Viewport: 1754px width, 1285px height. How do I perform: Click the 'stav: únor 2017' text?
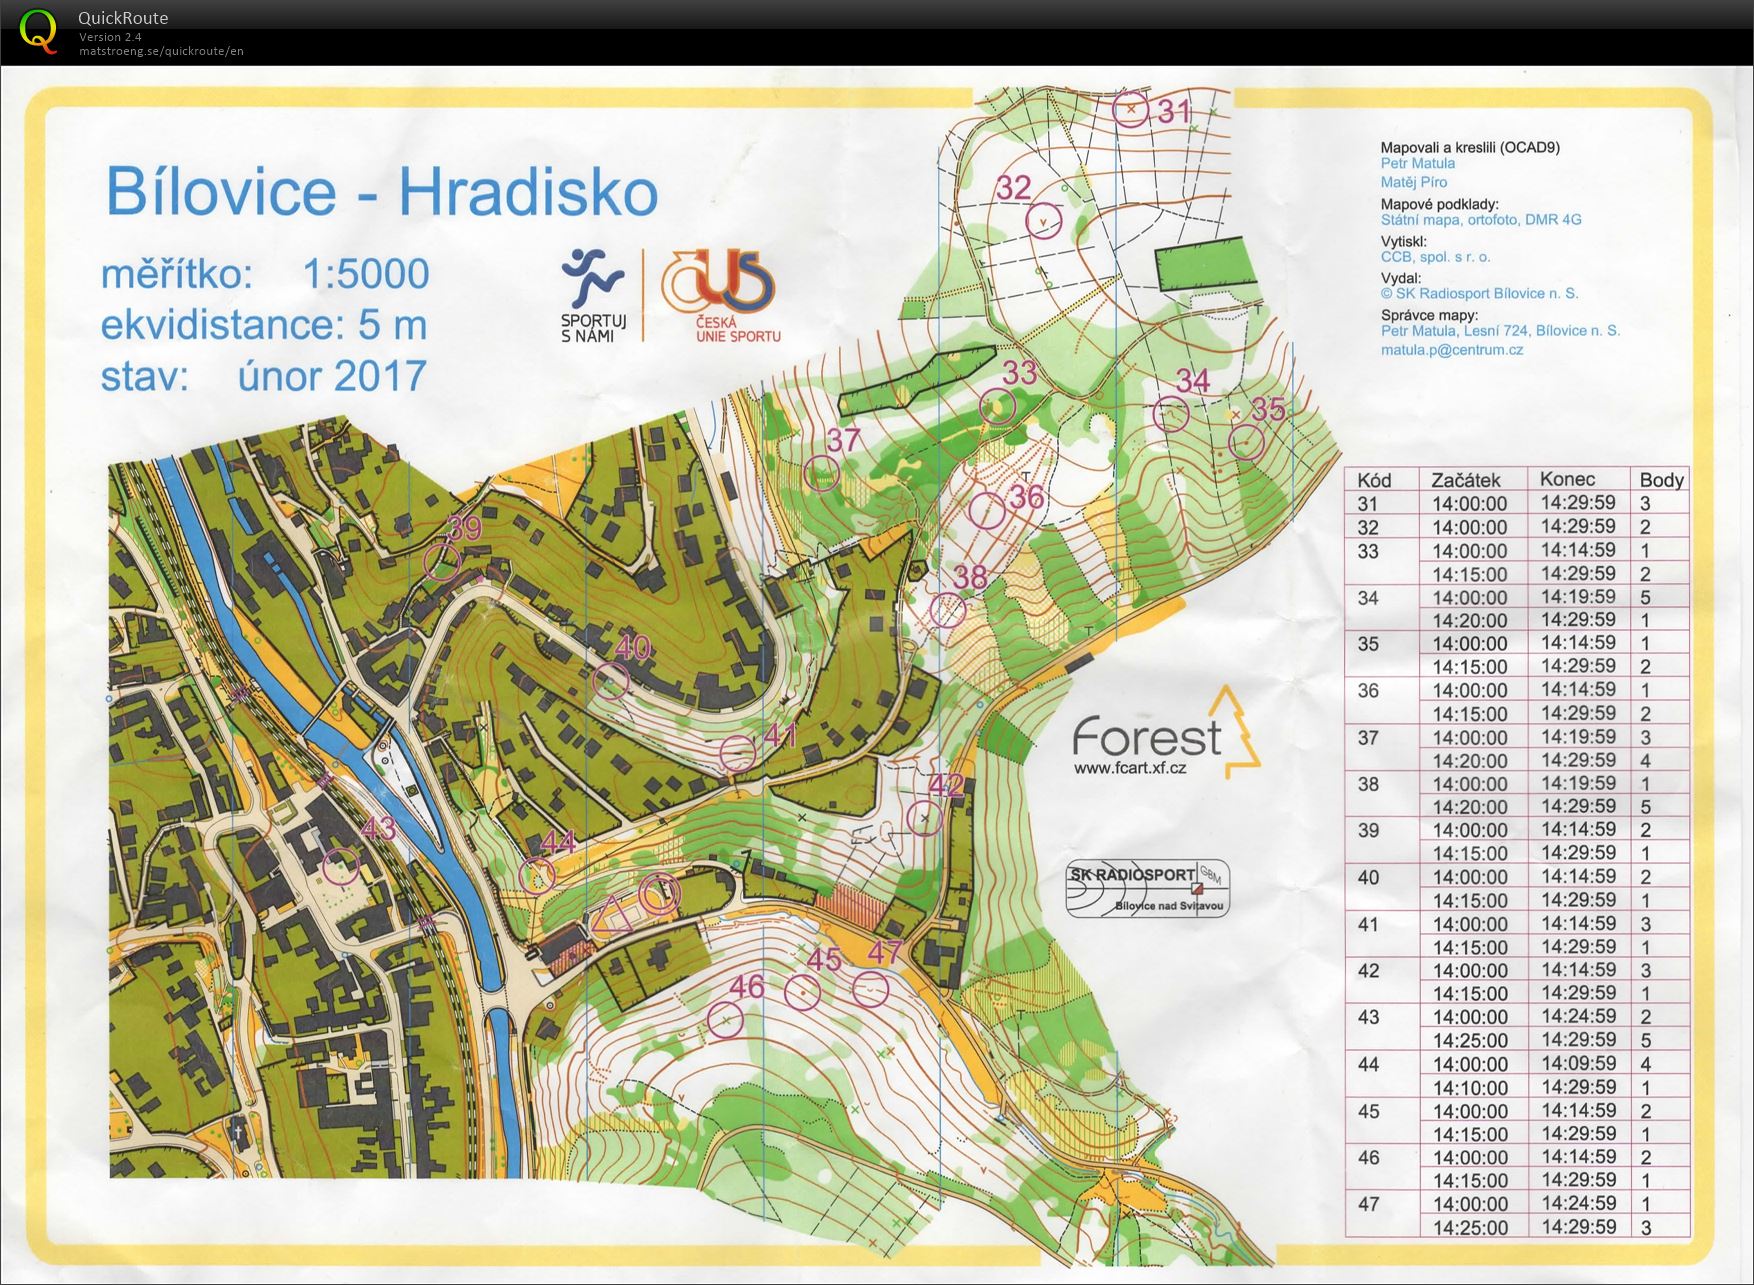pos(264,377)
